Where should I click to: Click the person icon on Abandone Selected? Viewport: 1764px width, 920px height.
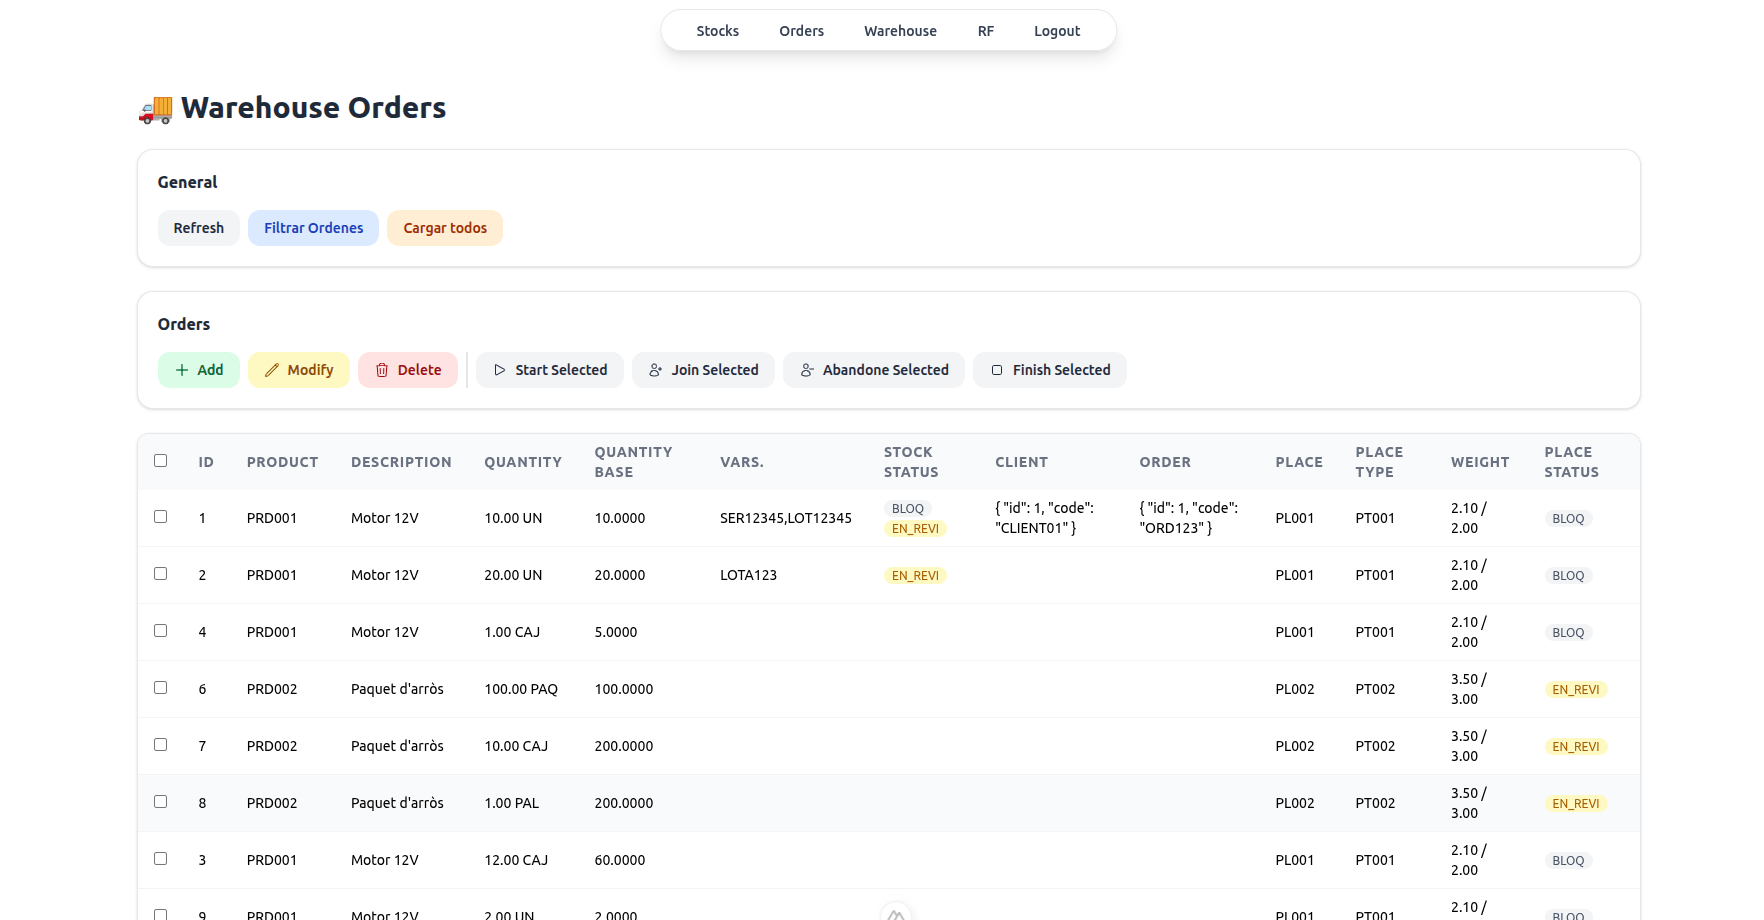click(807, 370)
